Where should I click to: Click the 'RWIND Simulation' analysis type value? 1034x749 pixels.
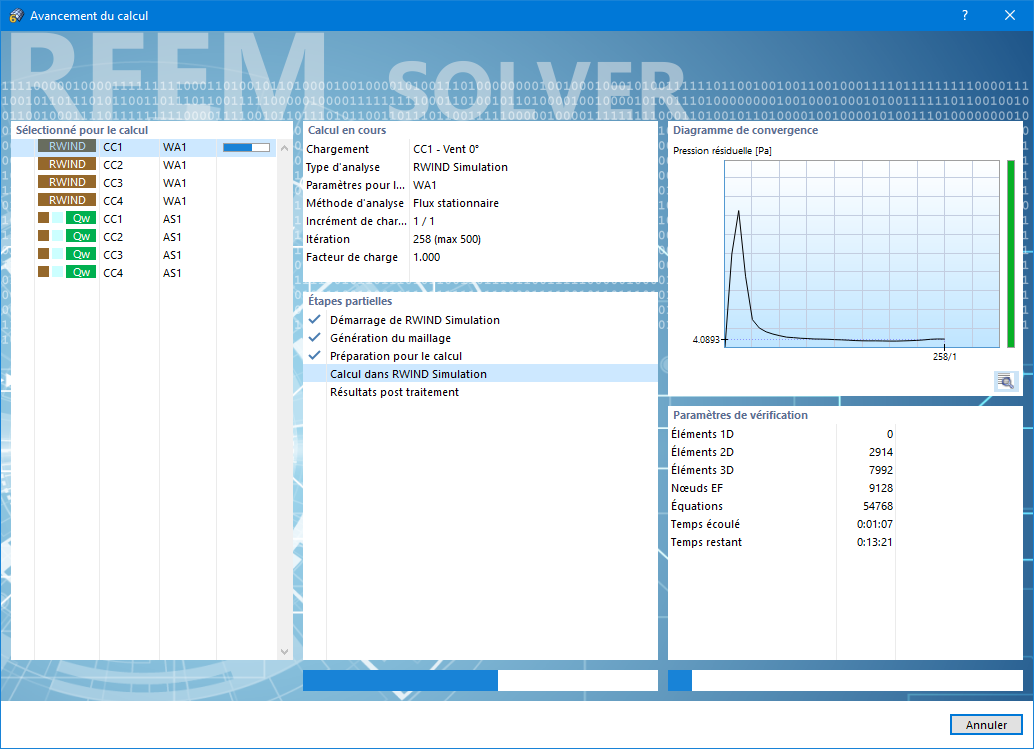pyautogui.click(x=460, y=167)
